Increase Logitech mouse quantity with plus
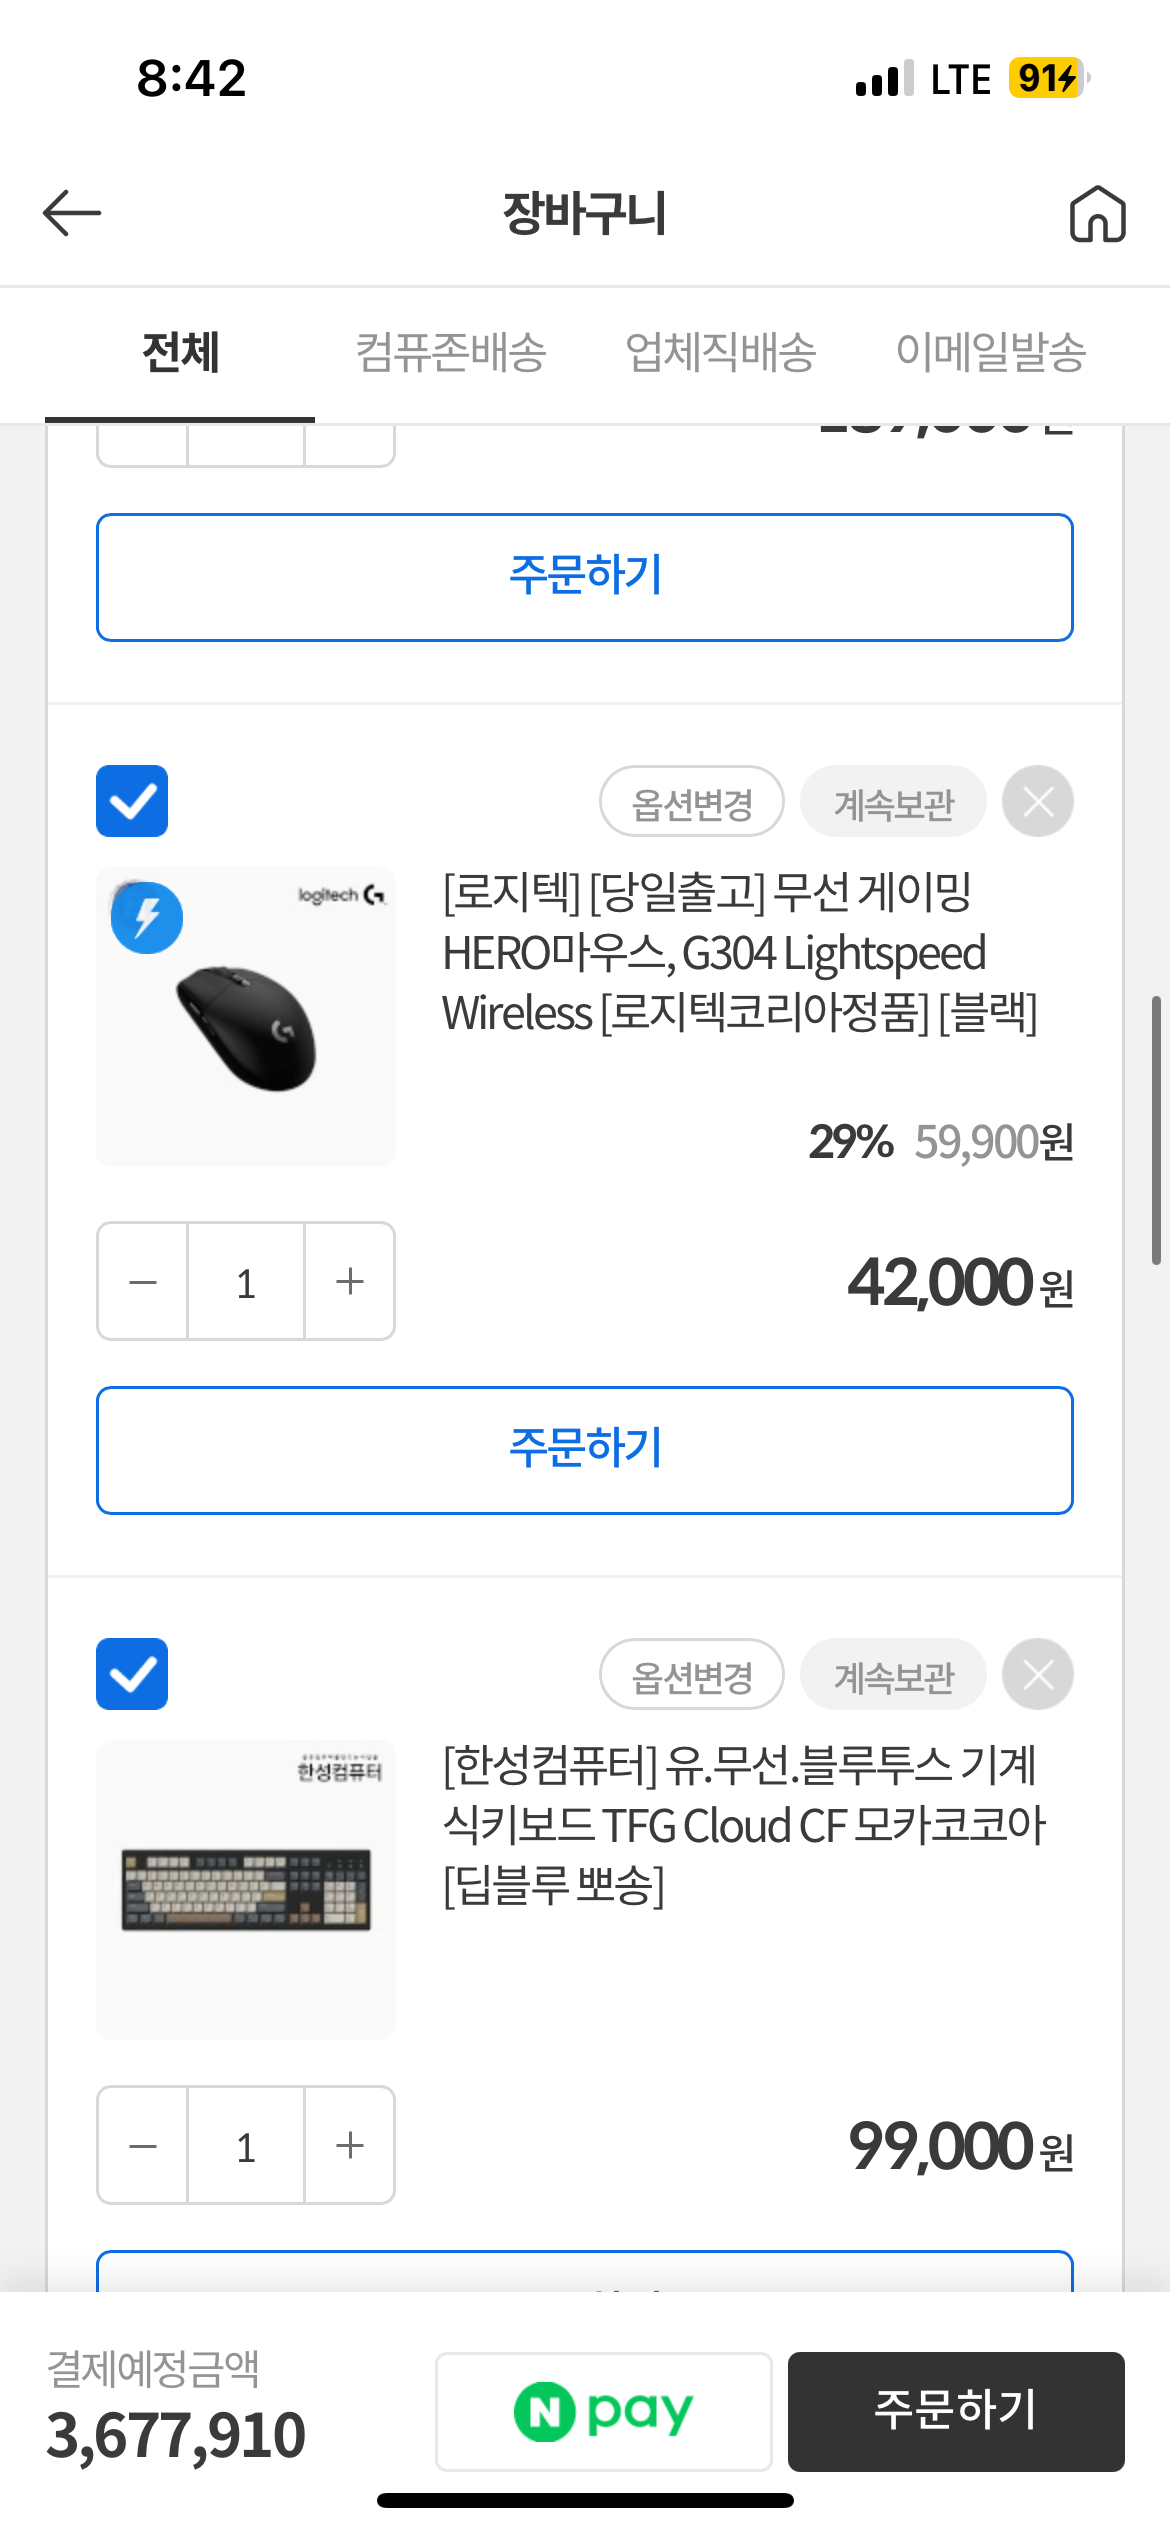 coord(349,1281)
